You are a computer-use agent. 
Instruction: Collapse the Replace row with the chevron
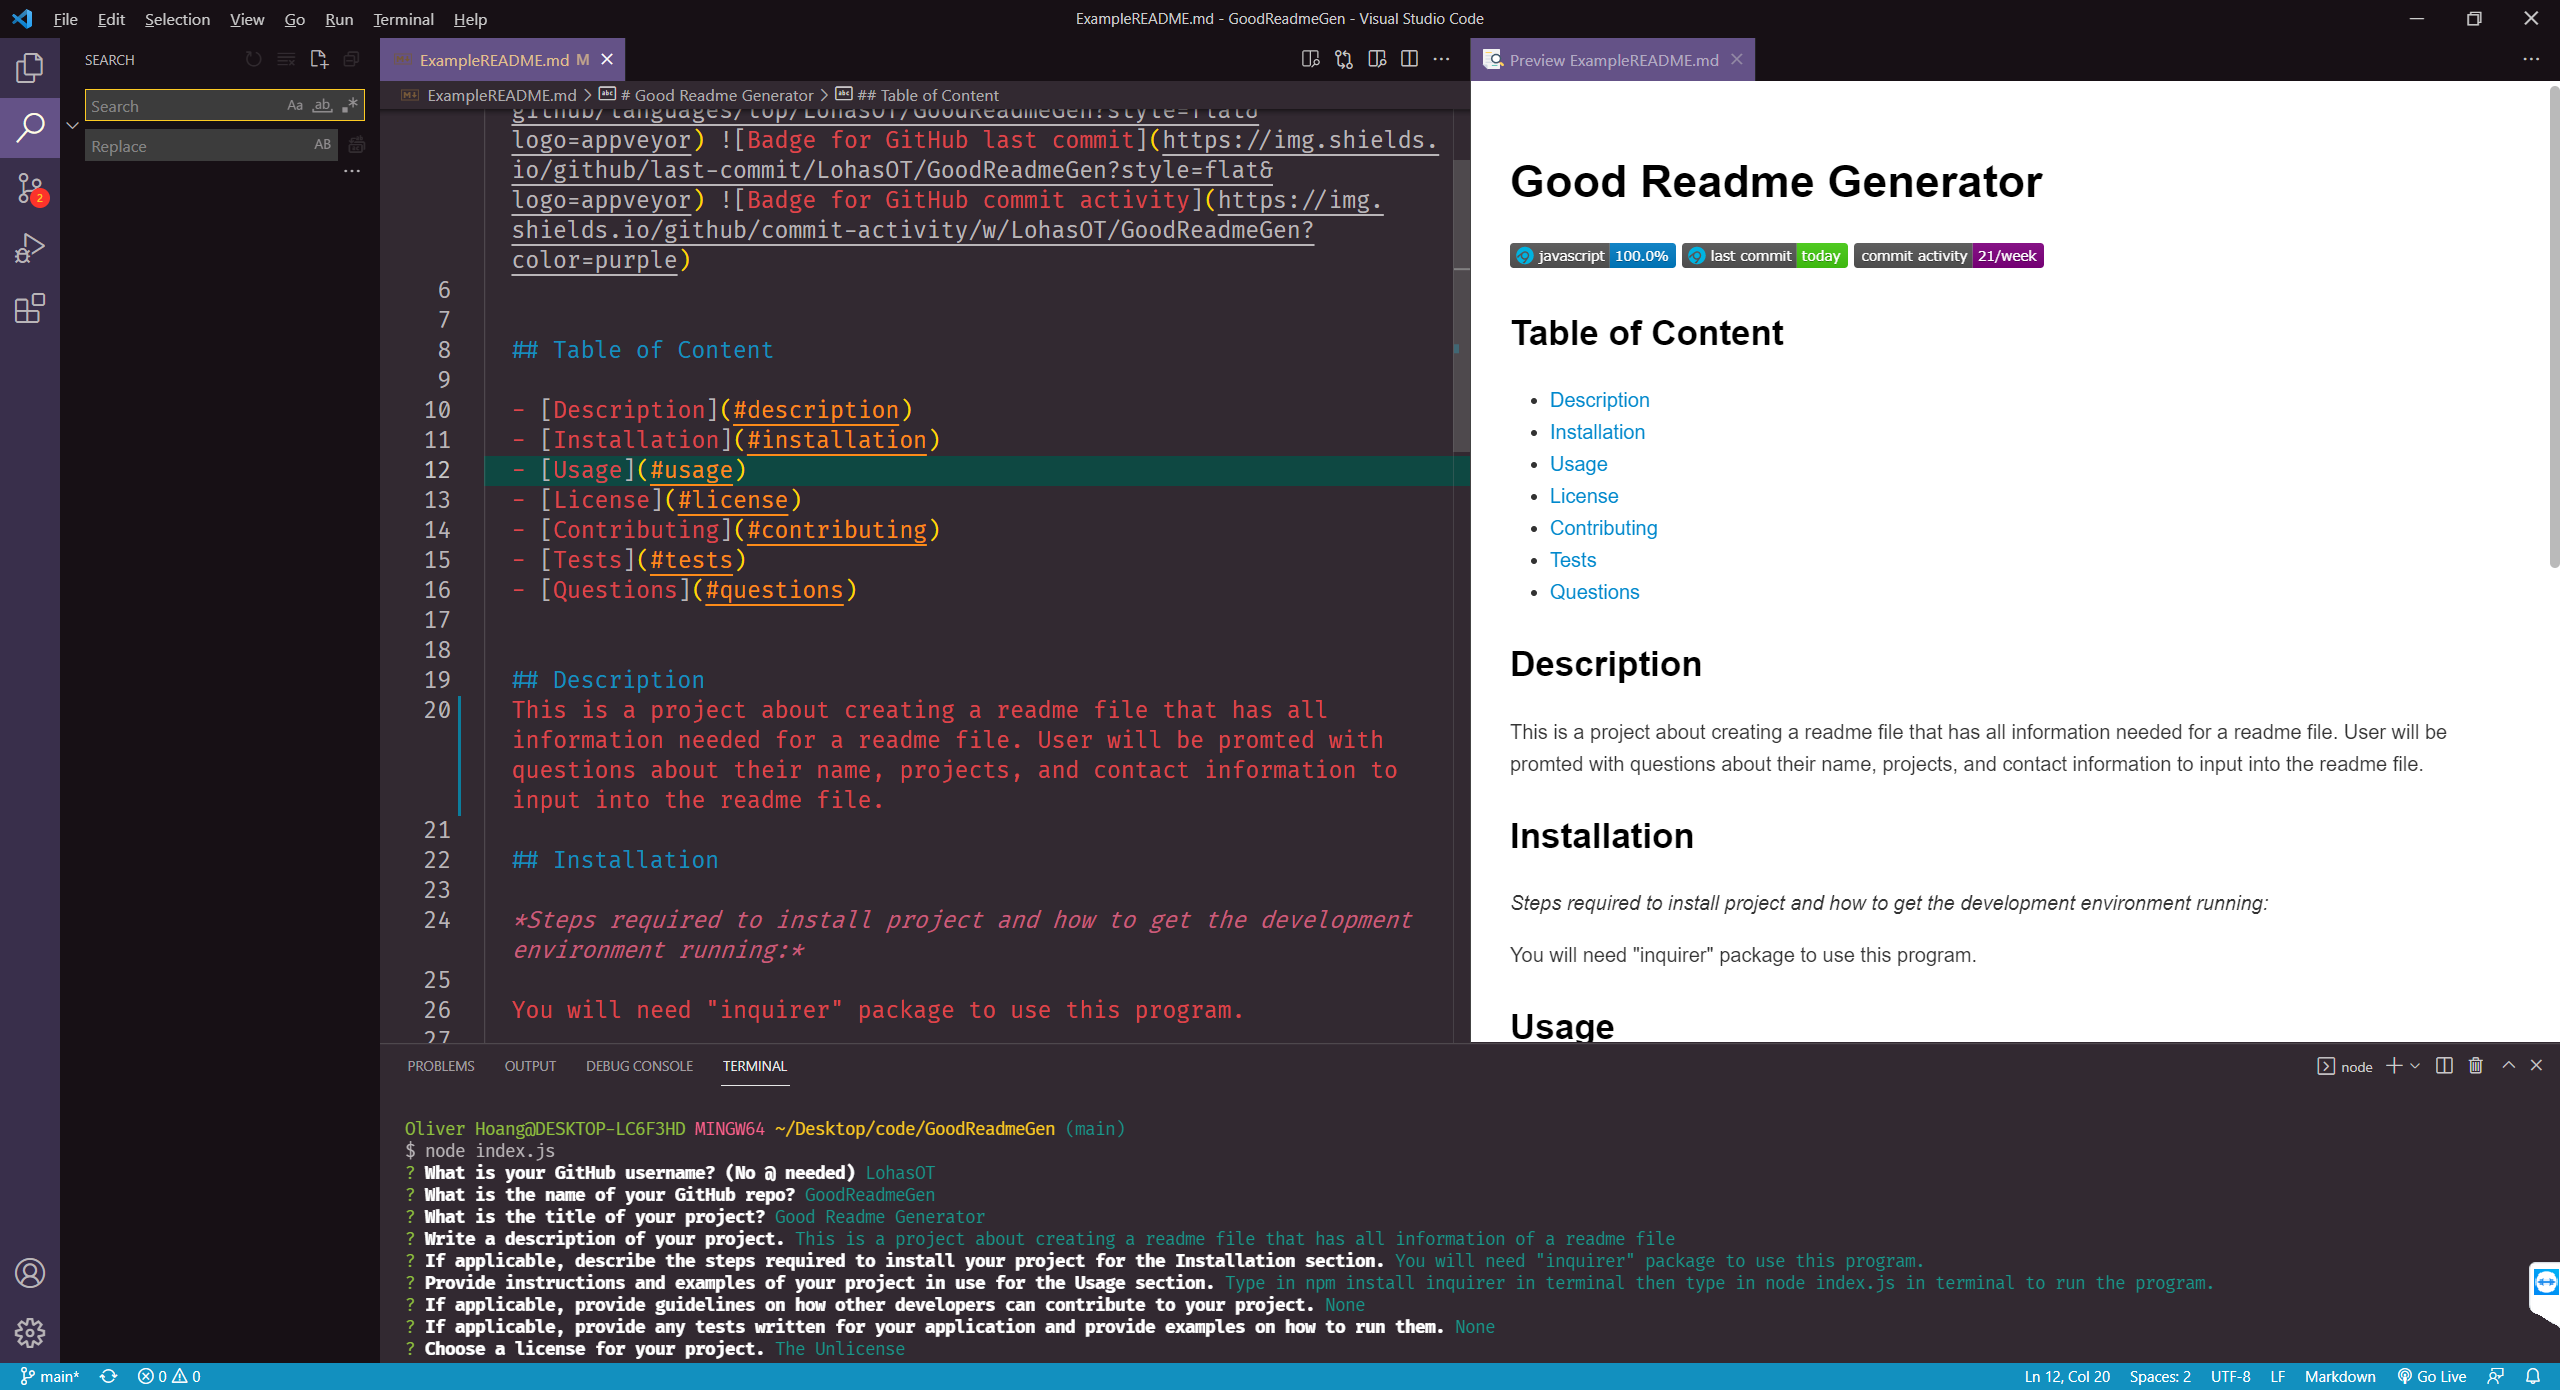tap(73, 126)
